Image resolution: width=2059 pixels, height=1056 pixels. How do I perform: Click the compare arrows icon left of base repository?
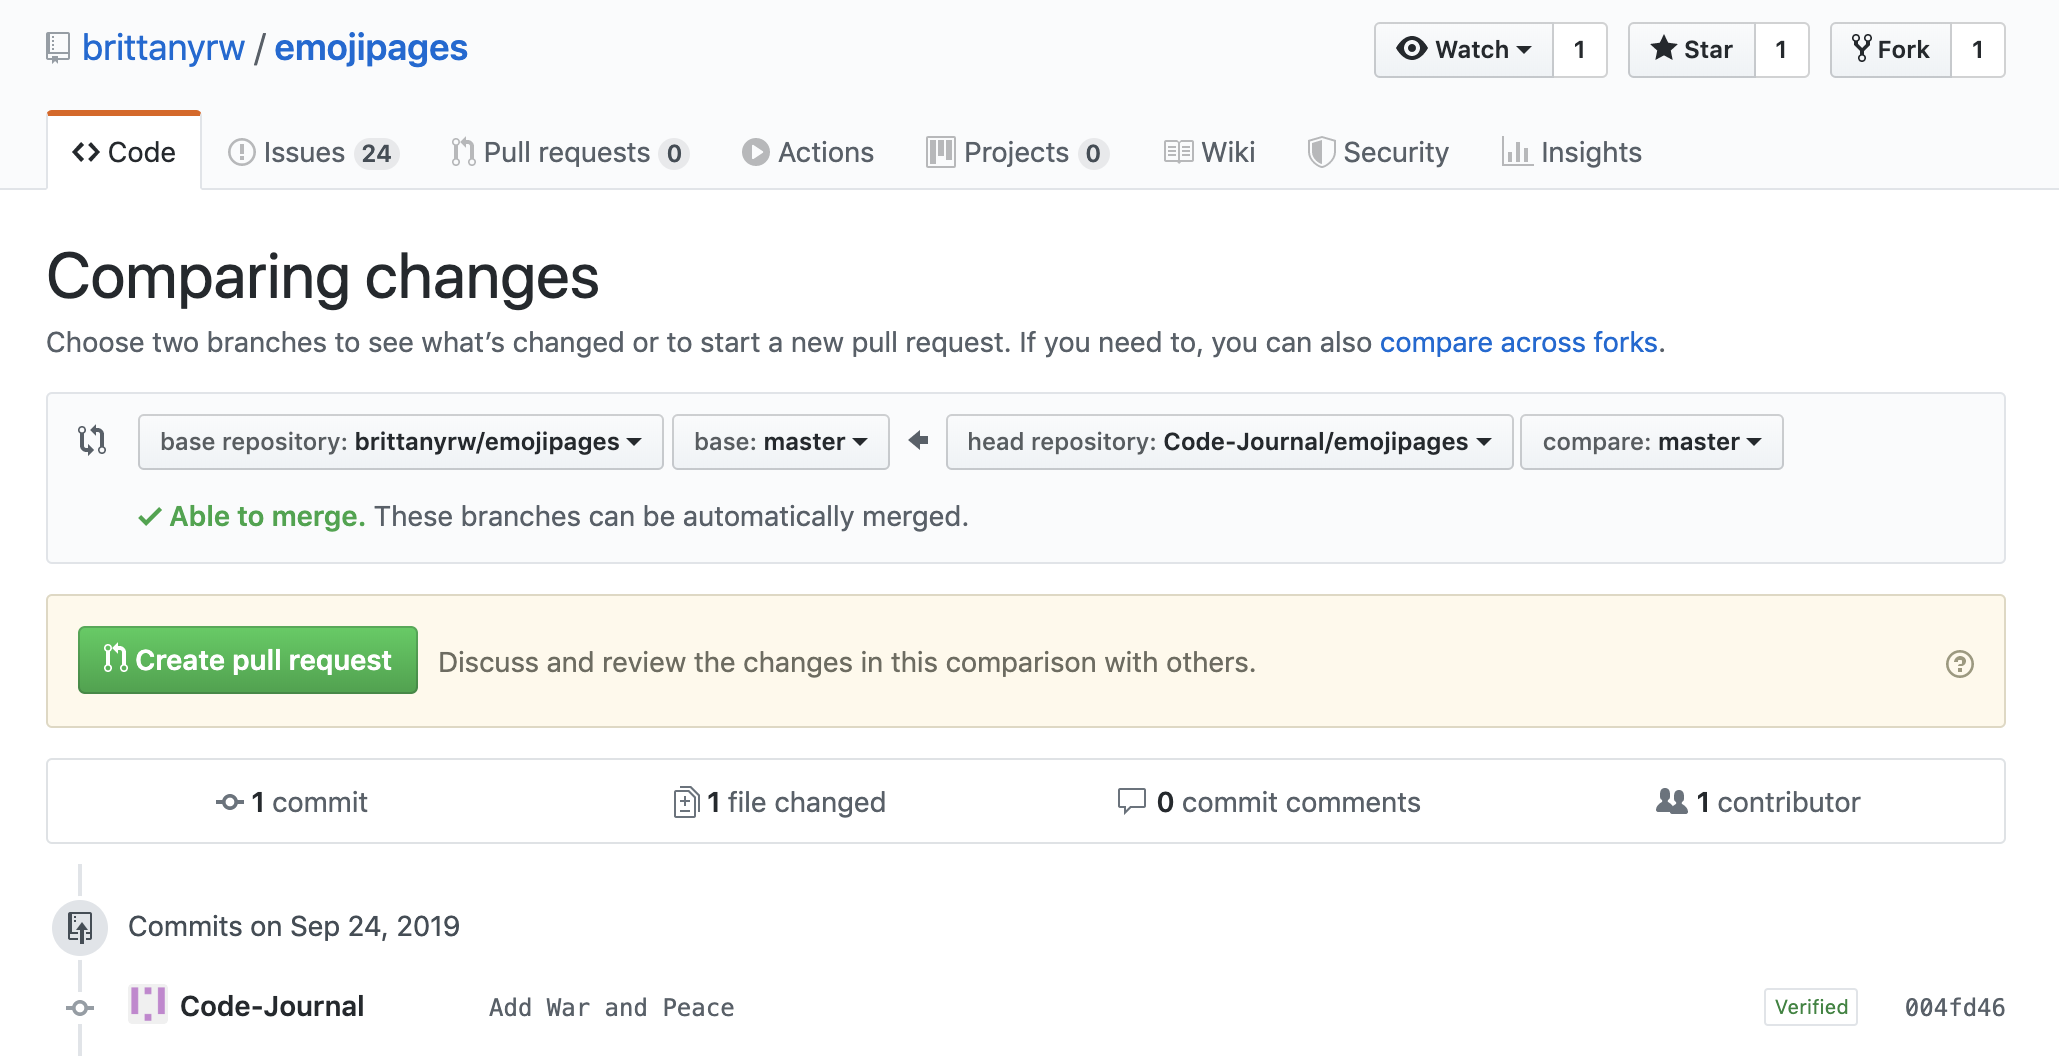[92, 440]
